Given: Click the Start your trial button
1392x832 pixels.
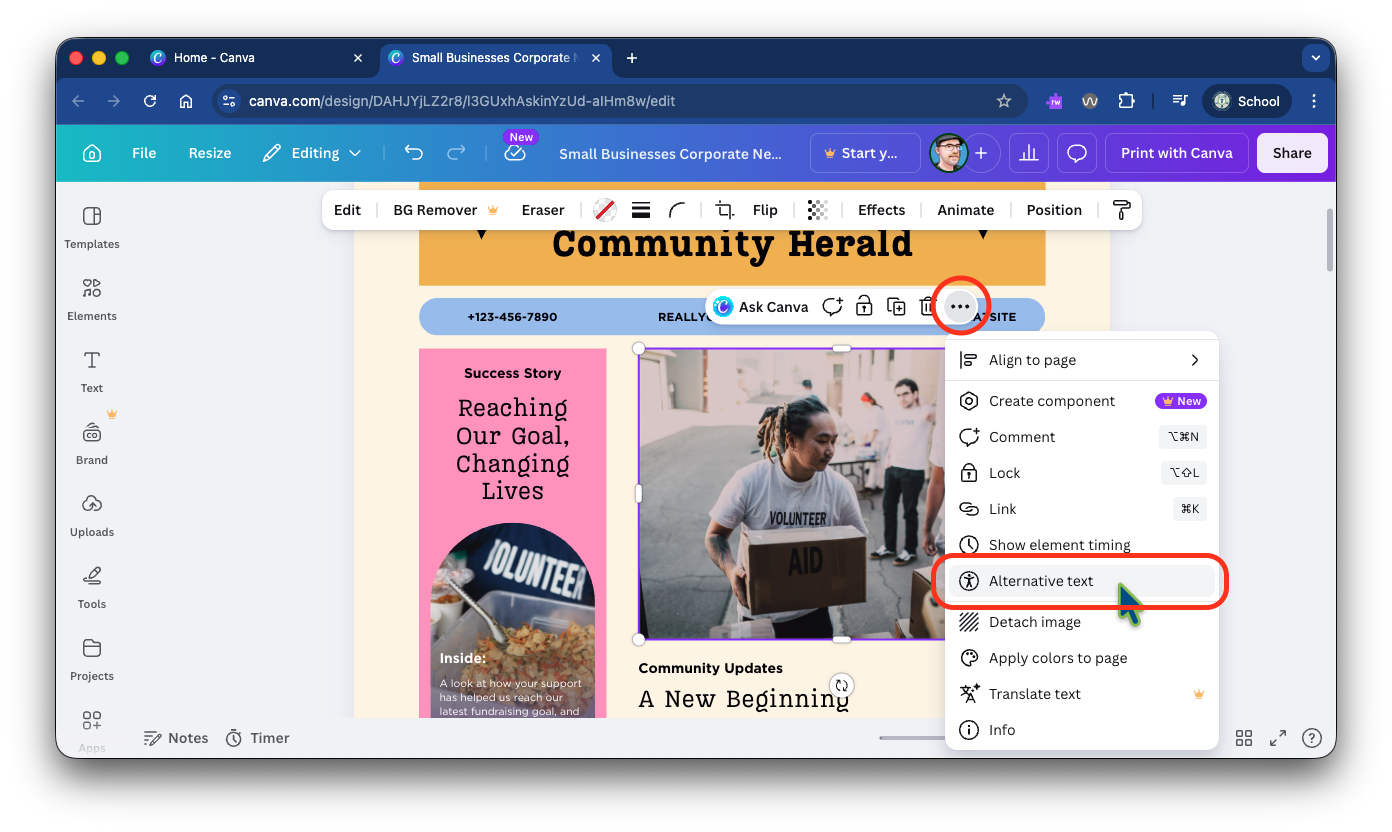Looking at the screenshot, I should [865, 153].
